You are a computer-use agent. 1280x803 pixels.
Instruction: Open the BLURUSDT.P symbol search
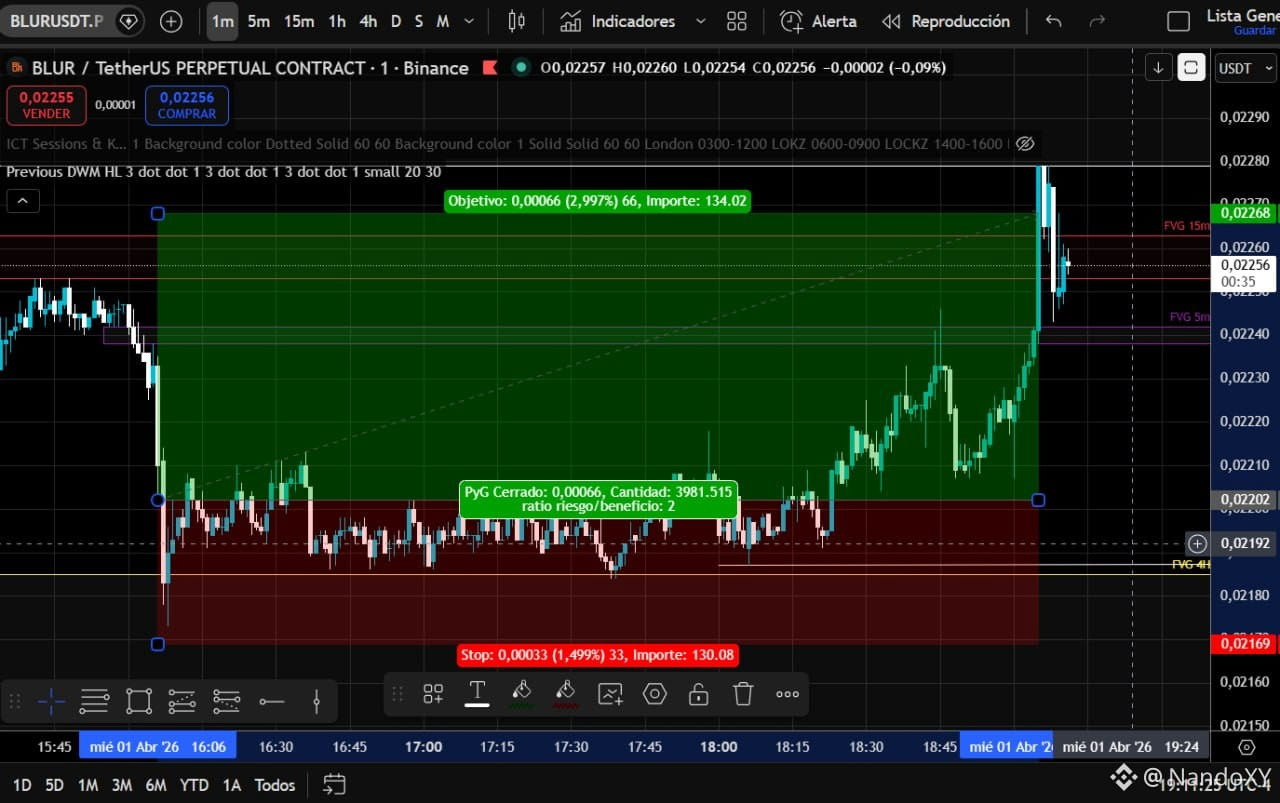57,21
